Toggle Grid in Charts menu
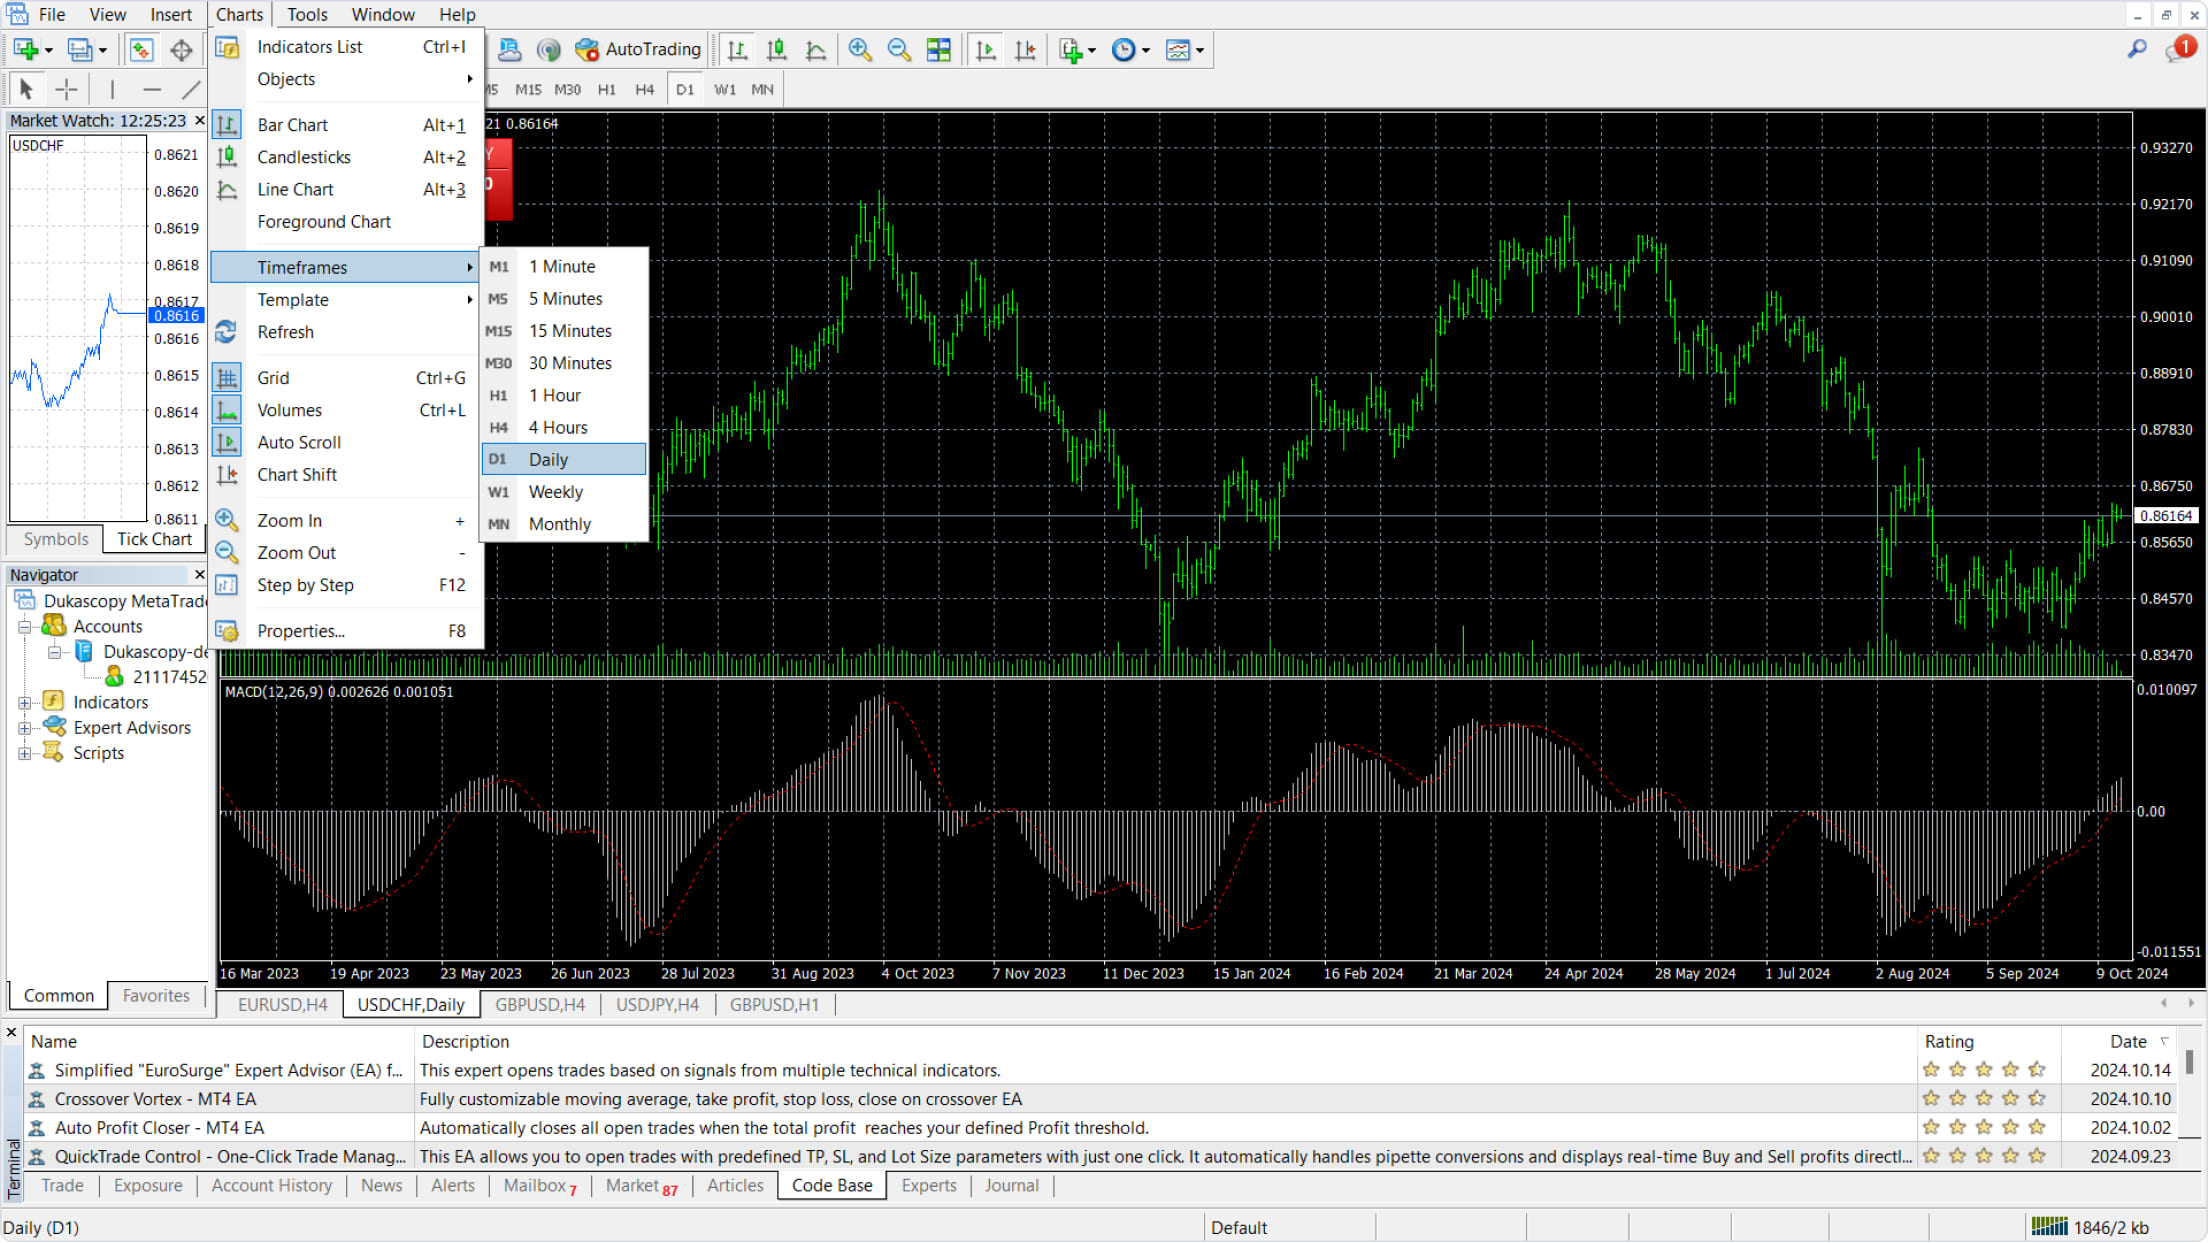The height and width of the screenshot is (1243, 2208). click(273, 378)
